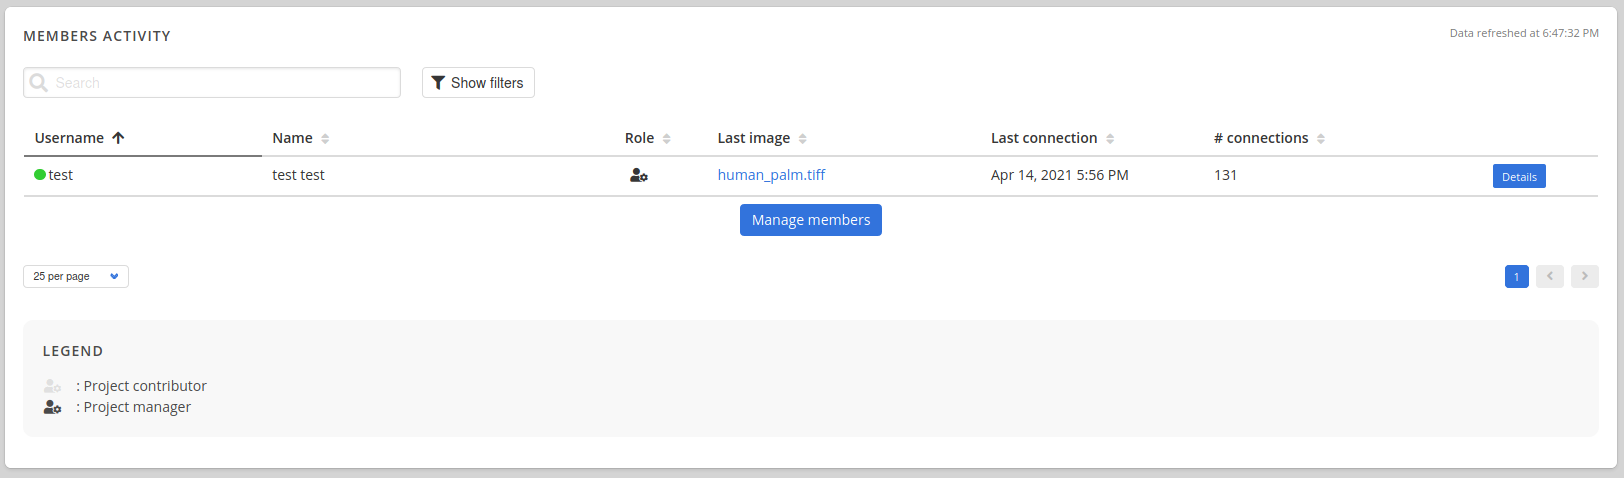Focus the Search input field
The height and width of the screenshot is (478, 1624).
[222, 83]
